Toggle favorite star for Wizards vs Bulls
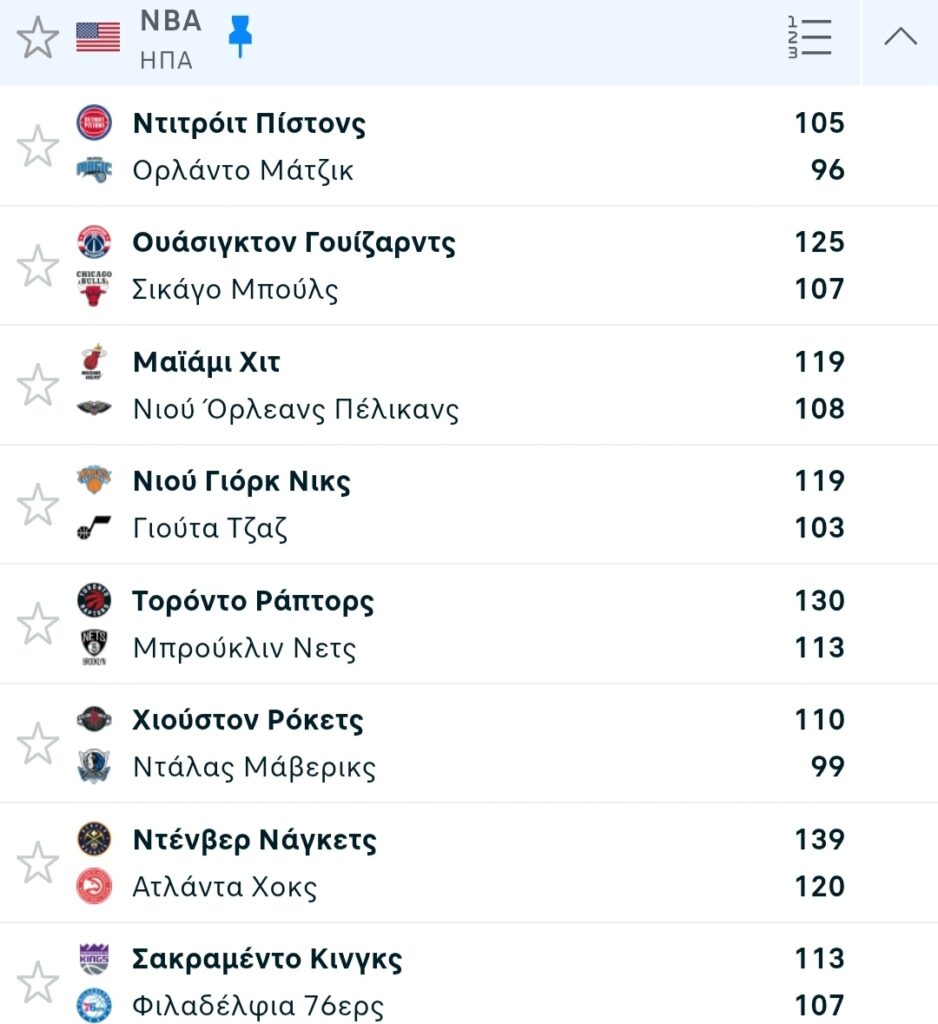The height and width of the screenshot is (1024, 938). point(38,266)
